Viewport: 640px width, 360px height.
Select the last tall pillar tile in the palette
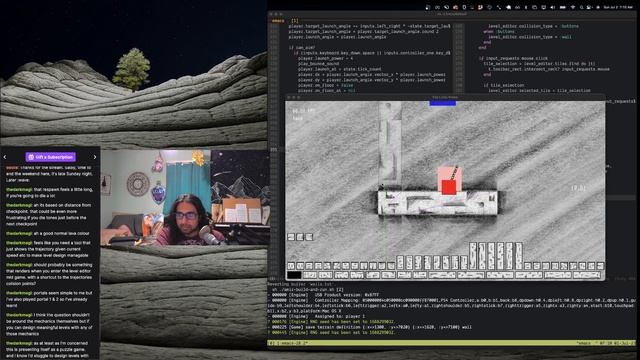(519, 256)
